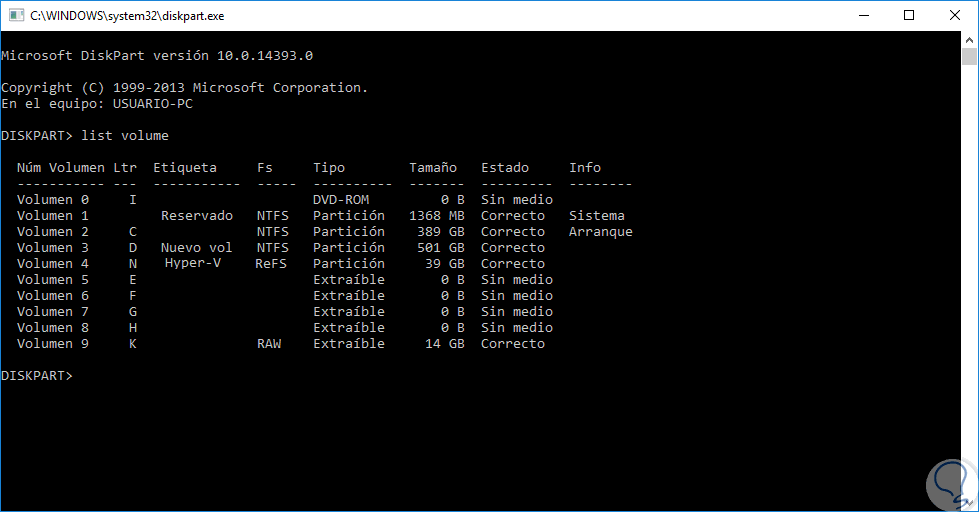
Task: Click the 'Arranque' info value
Action: pyautogui.click(x=601, y=232)
